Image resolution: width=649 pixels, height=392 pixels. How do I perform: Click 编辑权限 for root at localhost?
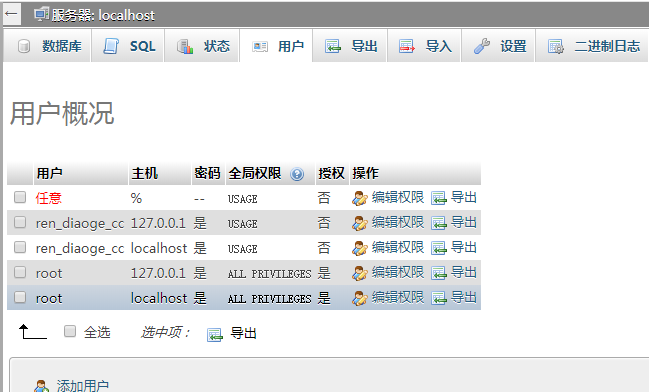pos(398,298)
